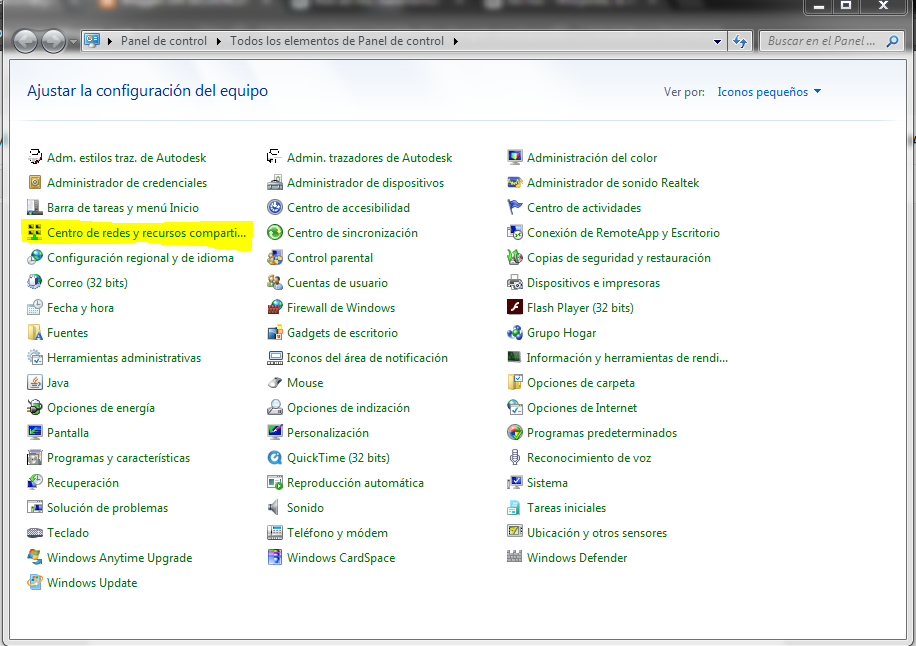
Task: Click the Administrador de sonido Realtek icon
Action: click(515, 182)
